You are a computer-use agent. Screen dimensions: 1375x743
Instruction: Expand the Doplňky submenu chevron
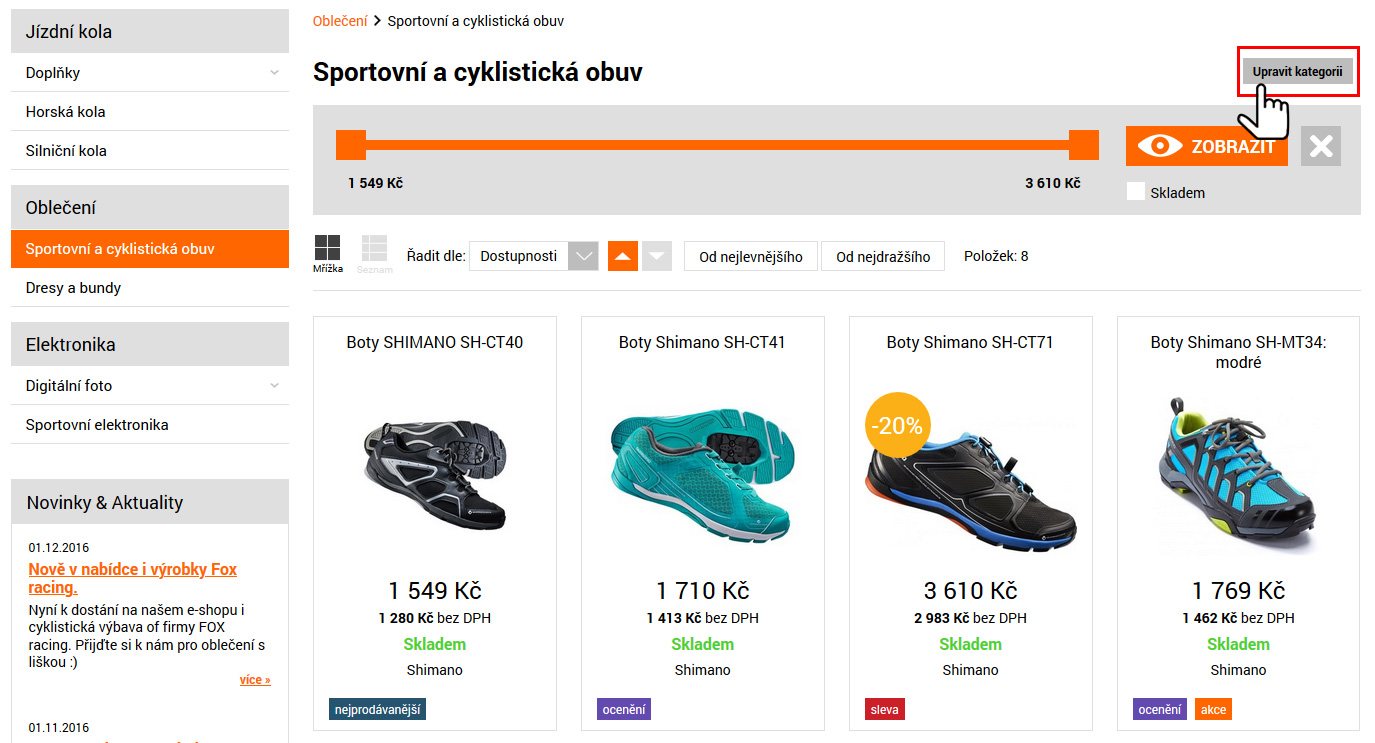tap(274, 72)
